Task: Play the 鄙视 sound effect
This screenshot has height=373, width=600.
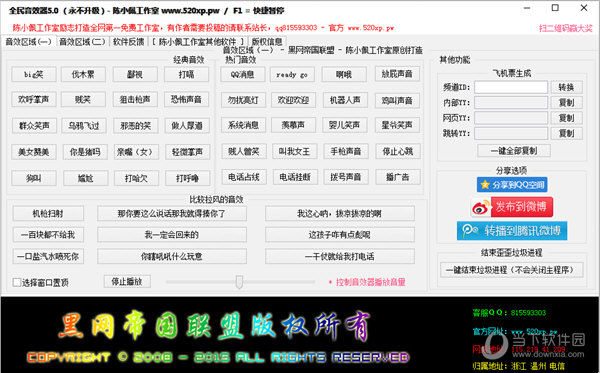Action: (x=135, y=74)
